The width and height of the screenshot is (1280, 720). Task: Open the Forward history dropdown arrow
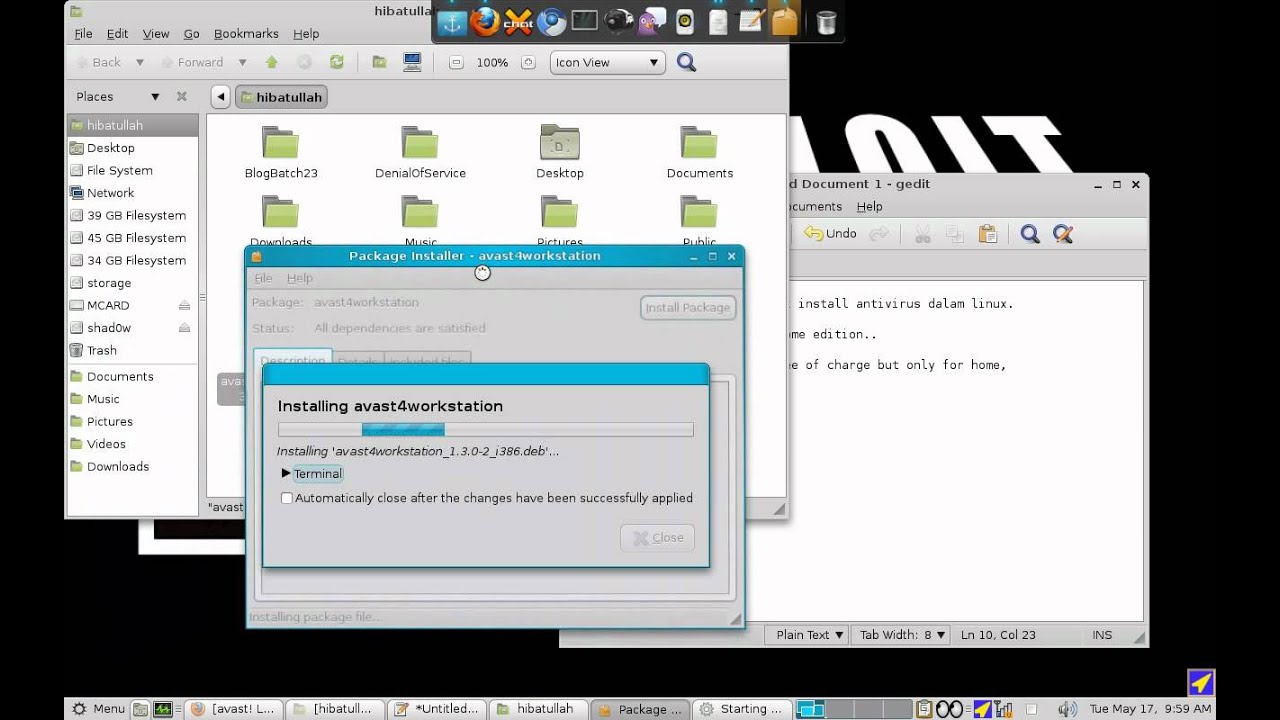point(242,62)
